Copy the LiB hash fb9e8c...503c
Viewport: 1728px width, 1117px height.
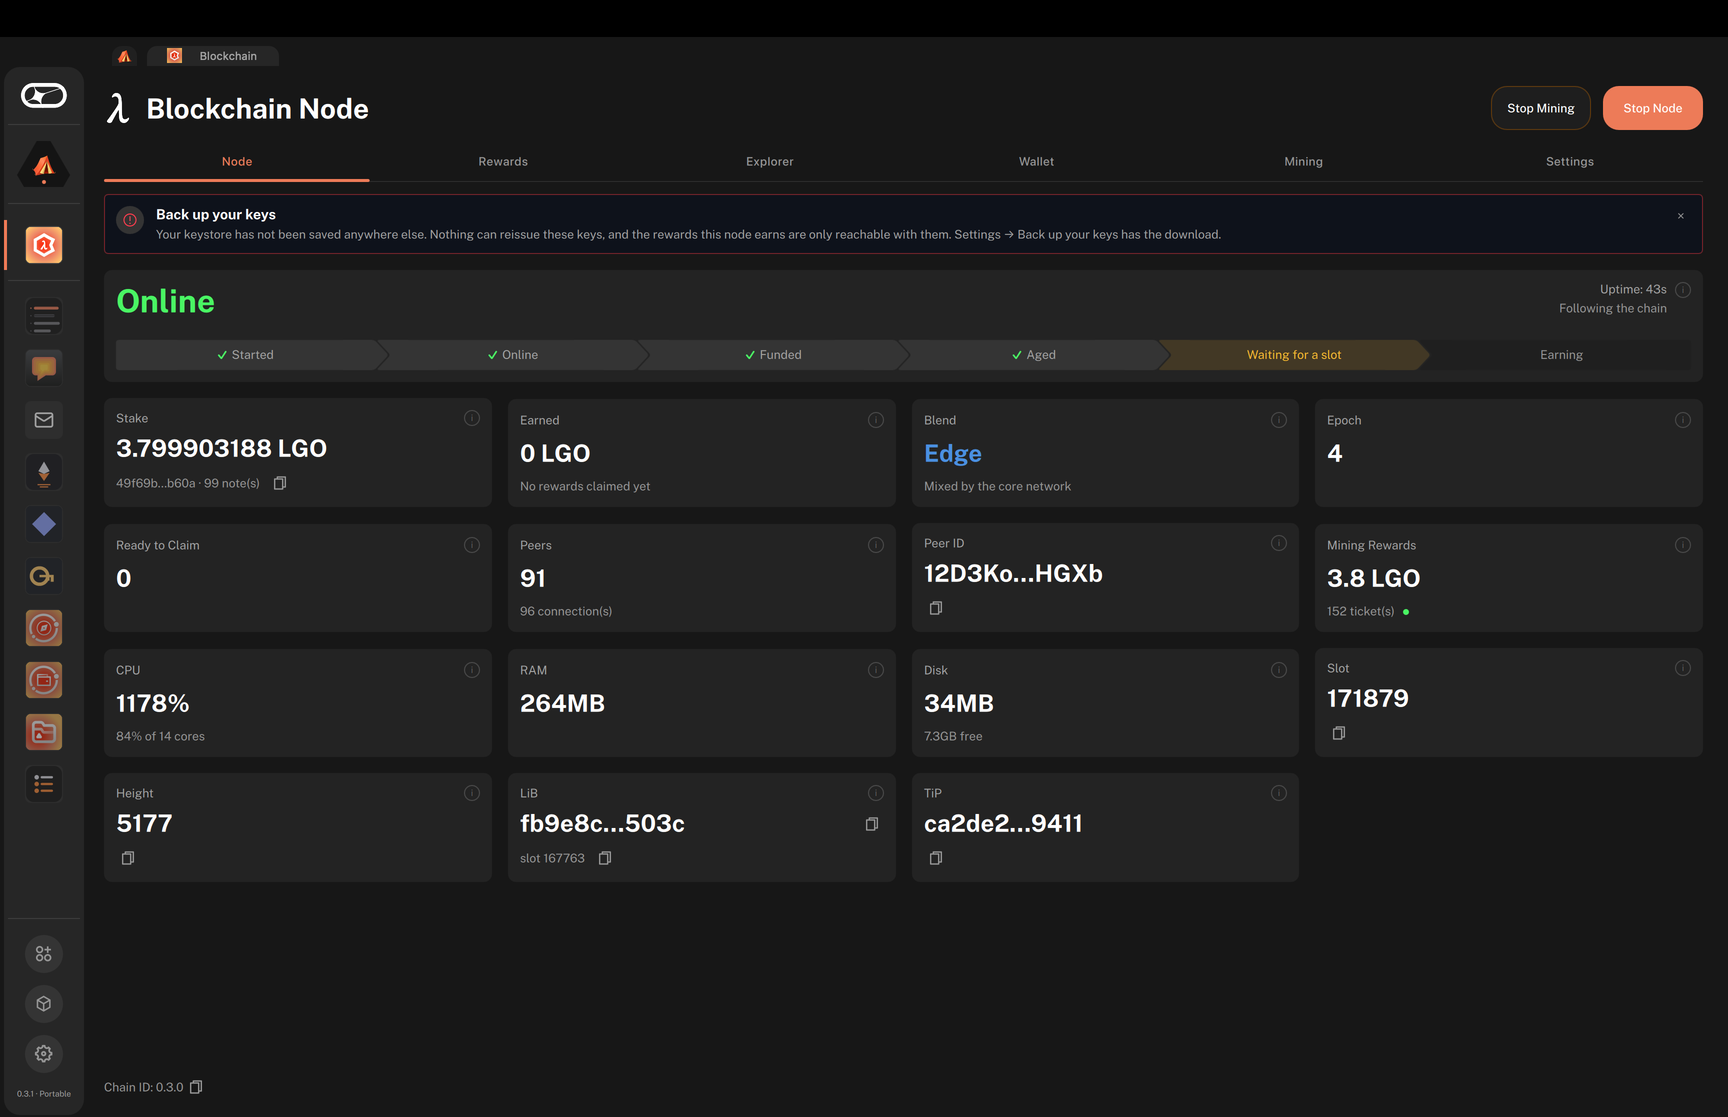pyautogui.click(x=872, y=824)
